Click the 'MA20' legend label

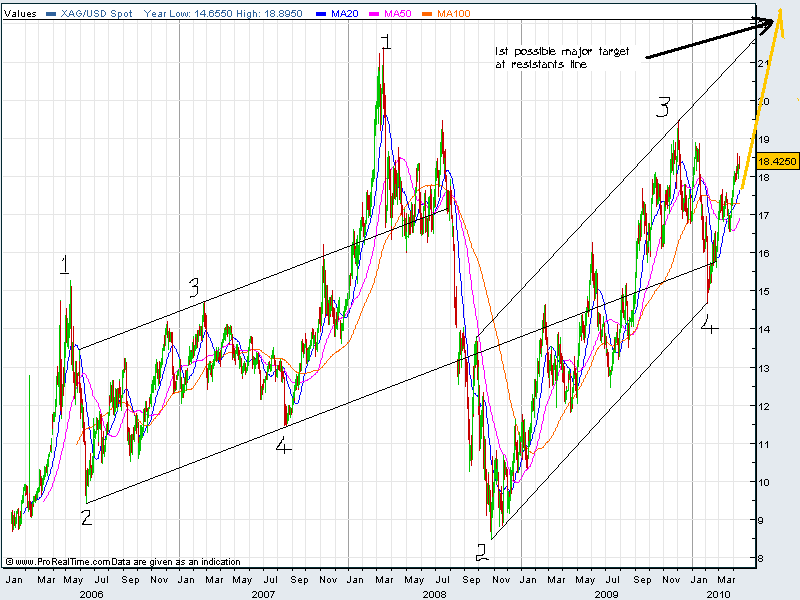point(345,14)
